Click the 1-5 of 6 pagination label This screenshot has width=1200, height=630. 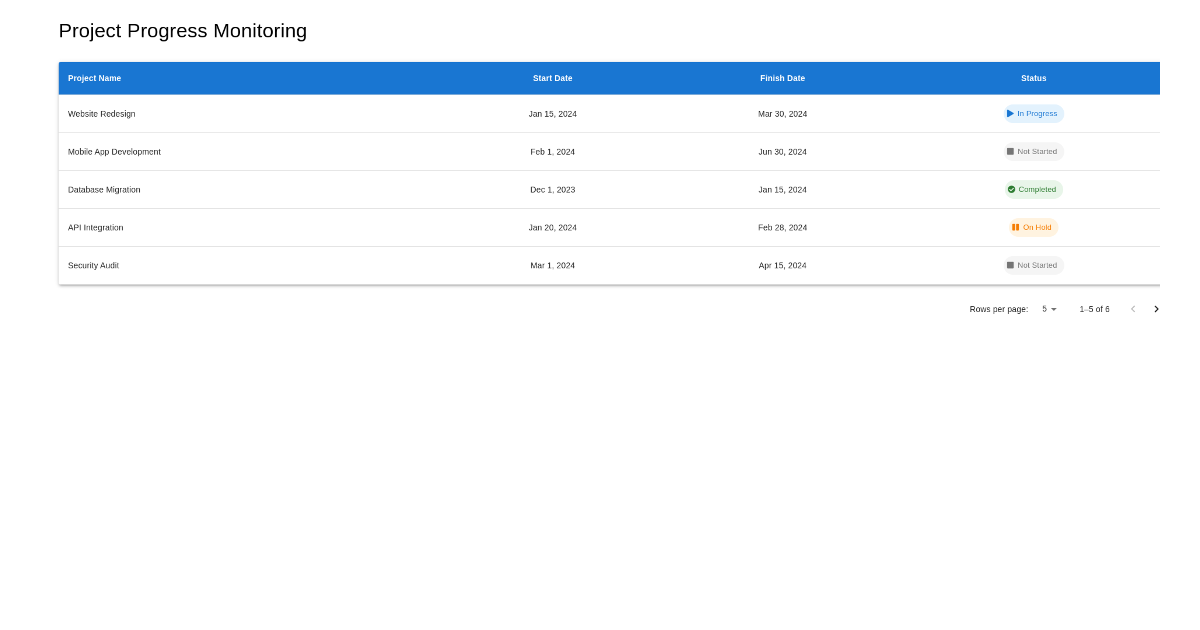[x=1094, y=309]
